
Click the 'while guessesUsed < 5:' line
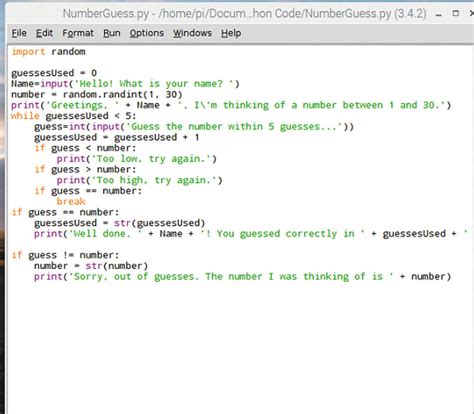pos(74,116)
